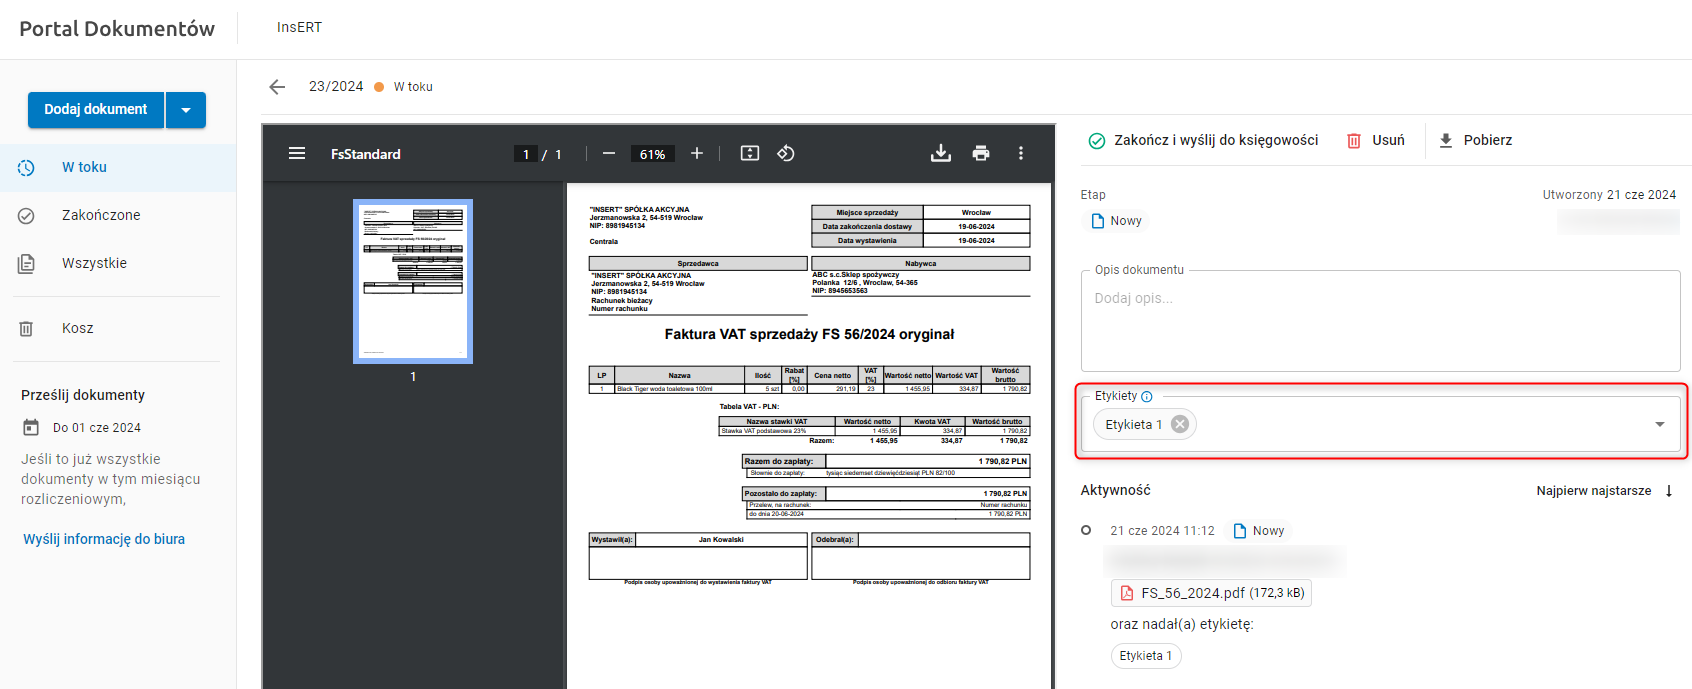Click the back arrow next to 23/2024
Viewport: 1692px width, 689px height.
click(x=277, y=87)
